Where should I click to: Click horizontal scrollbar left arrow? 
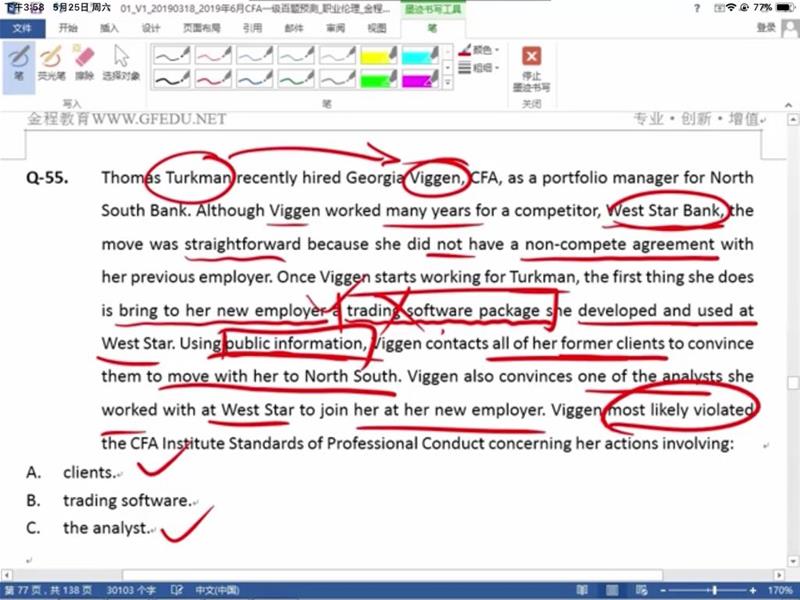(x=6, y=575)
